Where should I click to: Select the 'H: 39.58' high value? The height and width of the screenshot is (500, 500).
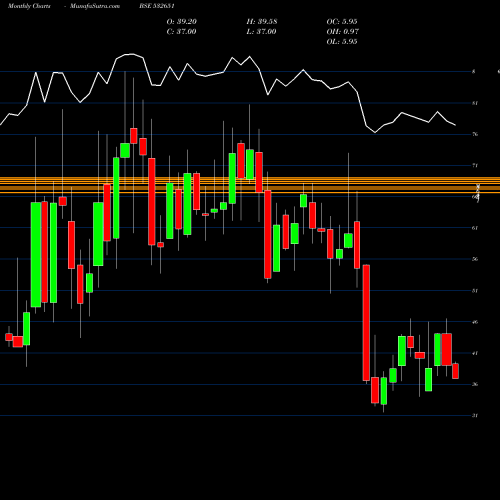point(262,22)
